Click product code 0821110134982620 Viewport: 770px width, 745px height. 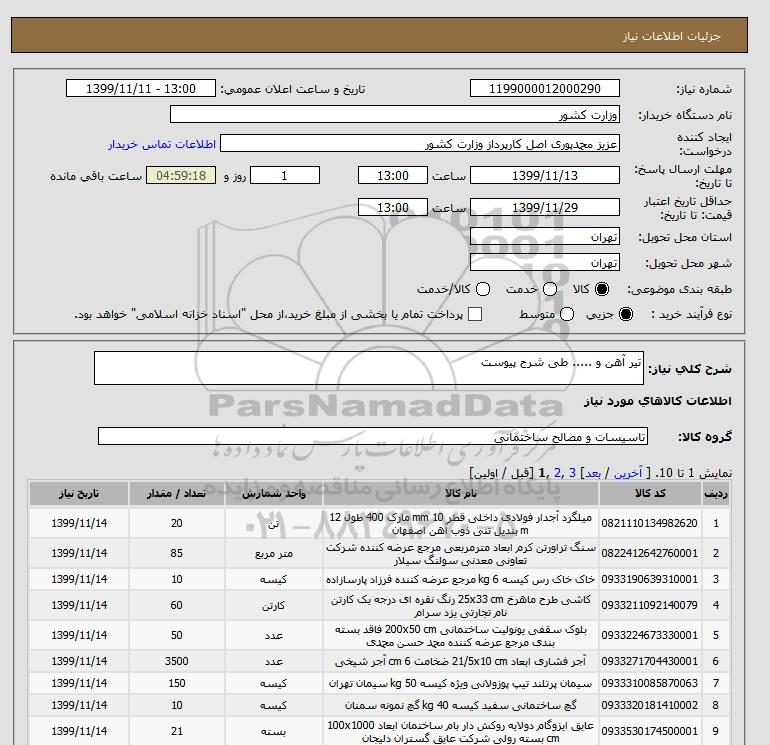coord(649,524)
